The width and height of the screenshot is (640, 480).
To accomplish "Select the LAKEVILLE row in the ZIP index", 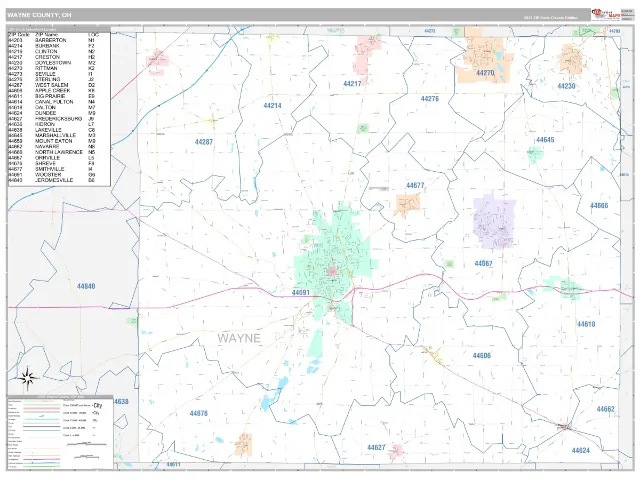I will [x=52, y=130].
